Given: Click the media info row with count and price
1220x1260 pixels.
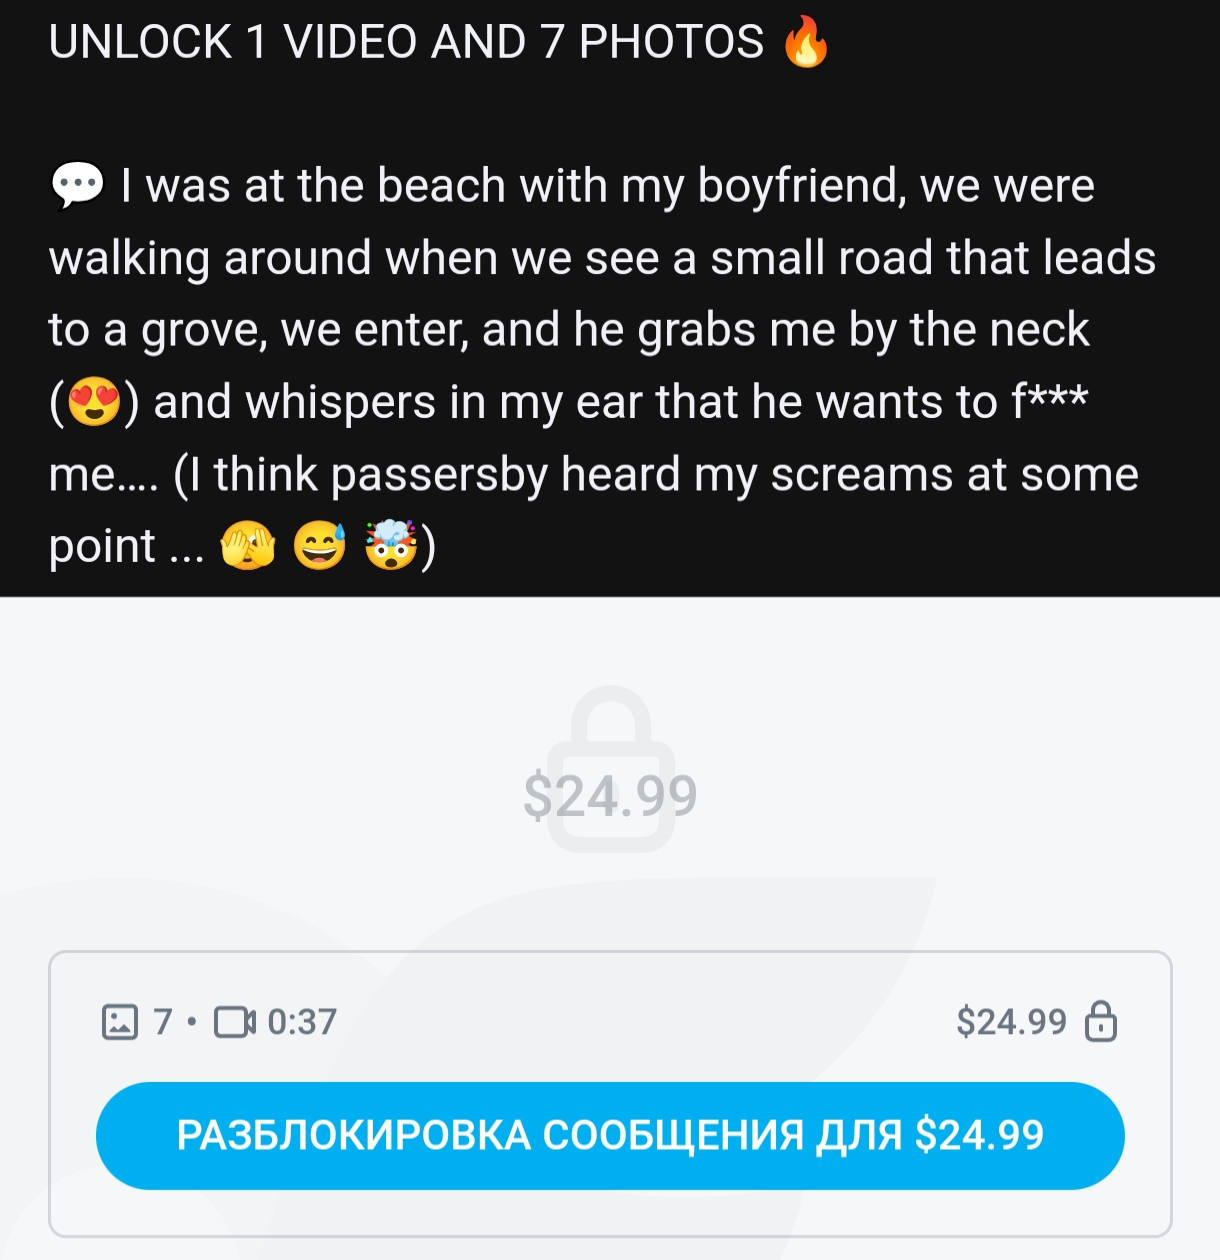Looking at the screenshot, I should [x=610, y=1022].
